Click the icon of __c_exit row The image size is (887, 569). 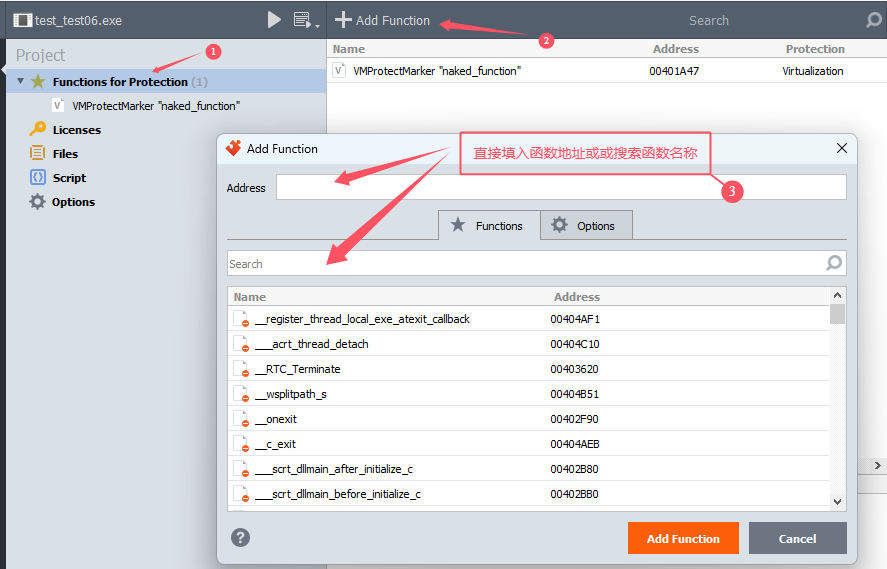pos(241,443)
